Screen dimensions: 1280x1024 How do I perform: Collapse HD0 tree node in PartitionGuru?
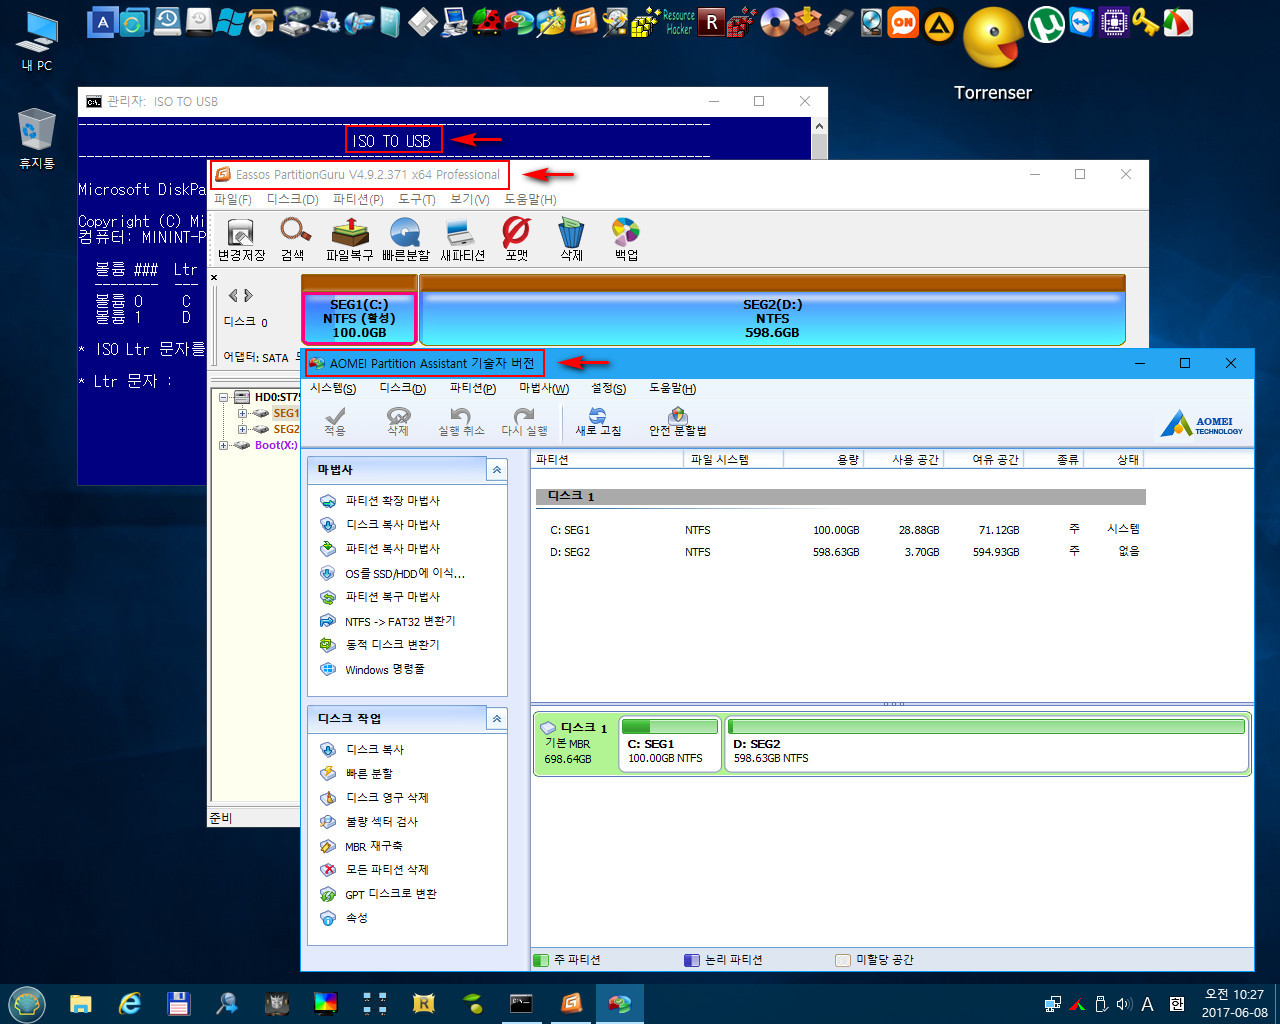pos(225,397)
